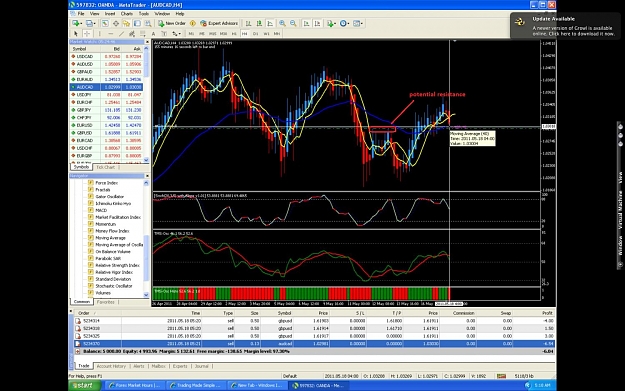Select the crosshair tool

coord(87,34)
